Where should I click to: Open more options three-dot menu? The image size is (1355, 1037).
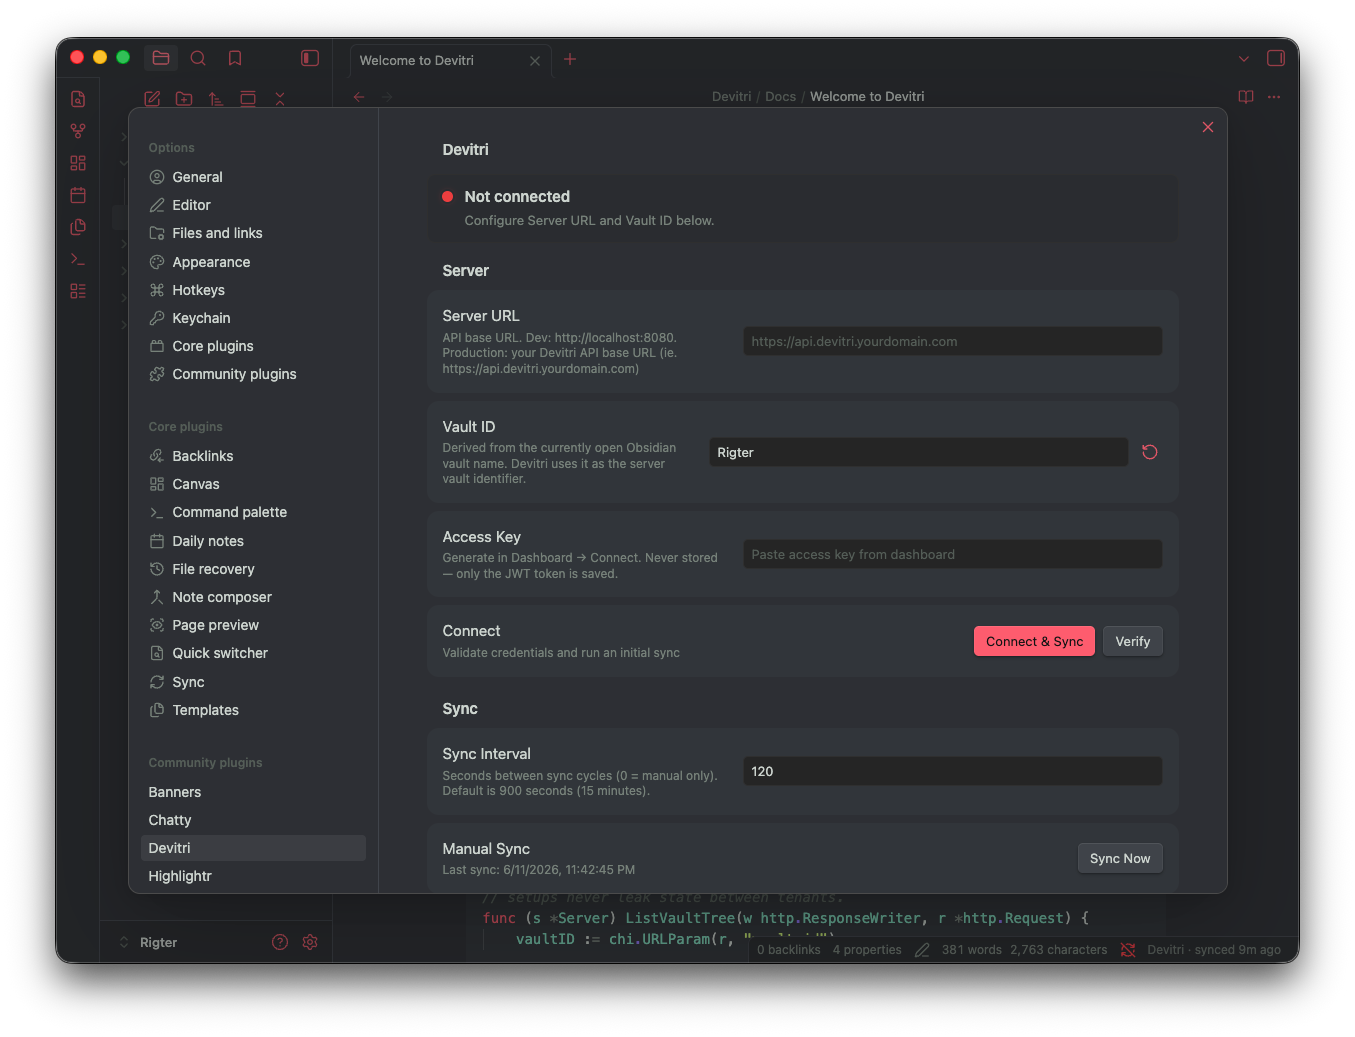click(x=1274, y=97)
